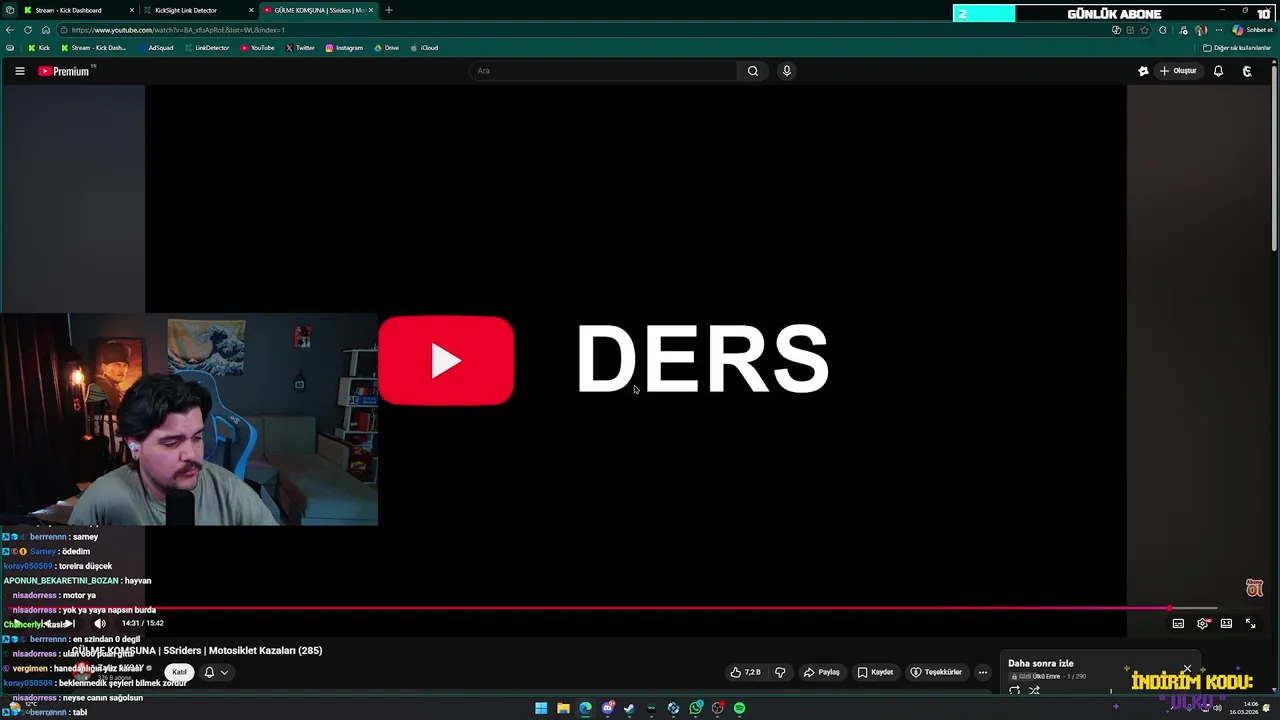Toggle shuffle in Daha sonra izle playlist

click(1034, 690)
